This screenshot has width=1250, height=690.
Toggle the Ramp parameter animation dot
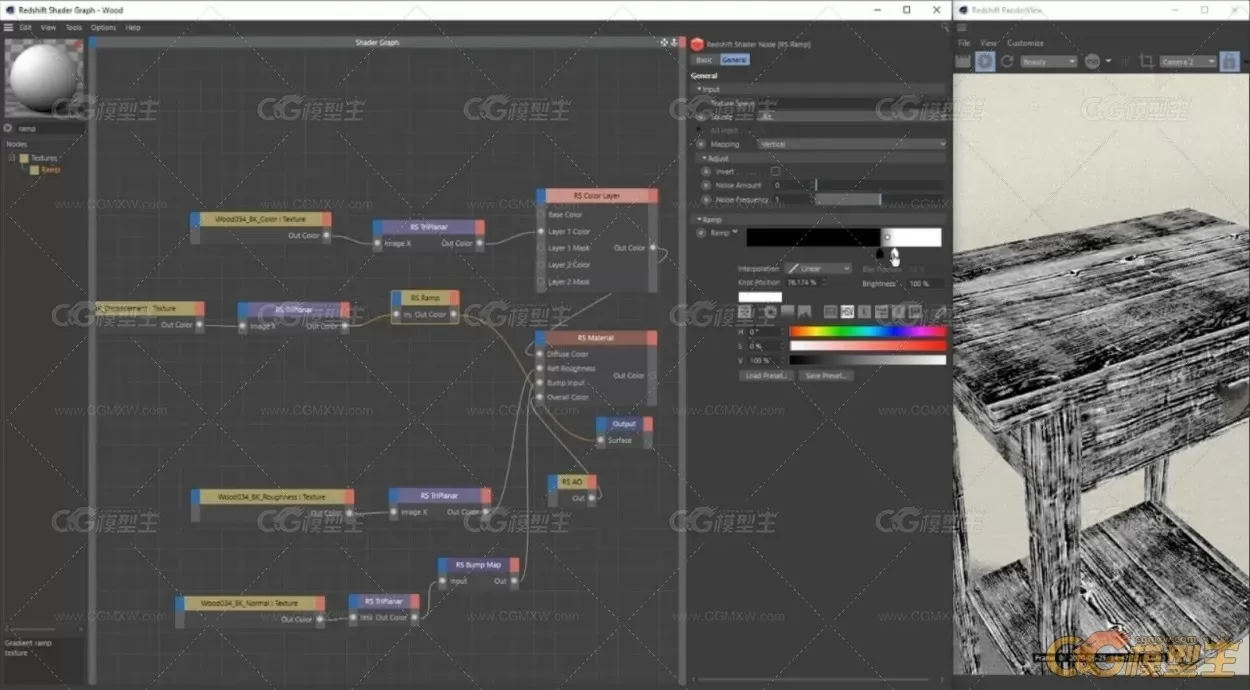click(x=702, y=233)
